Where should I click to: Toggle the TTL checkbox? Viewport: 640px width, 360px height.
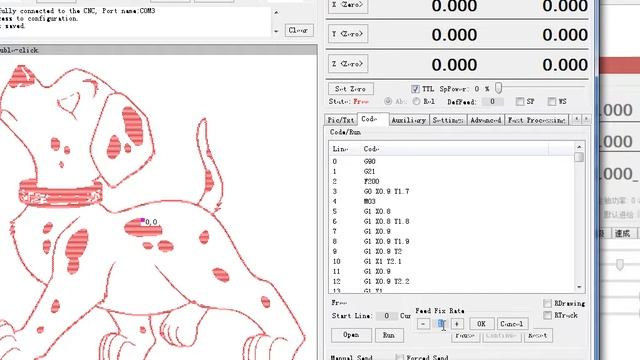415,89
